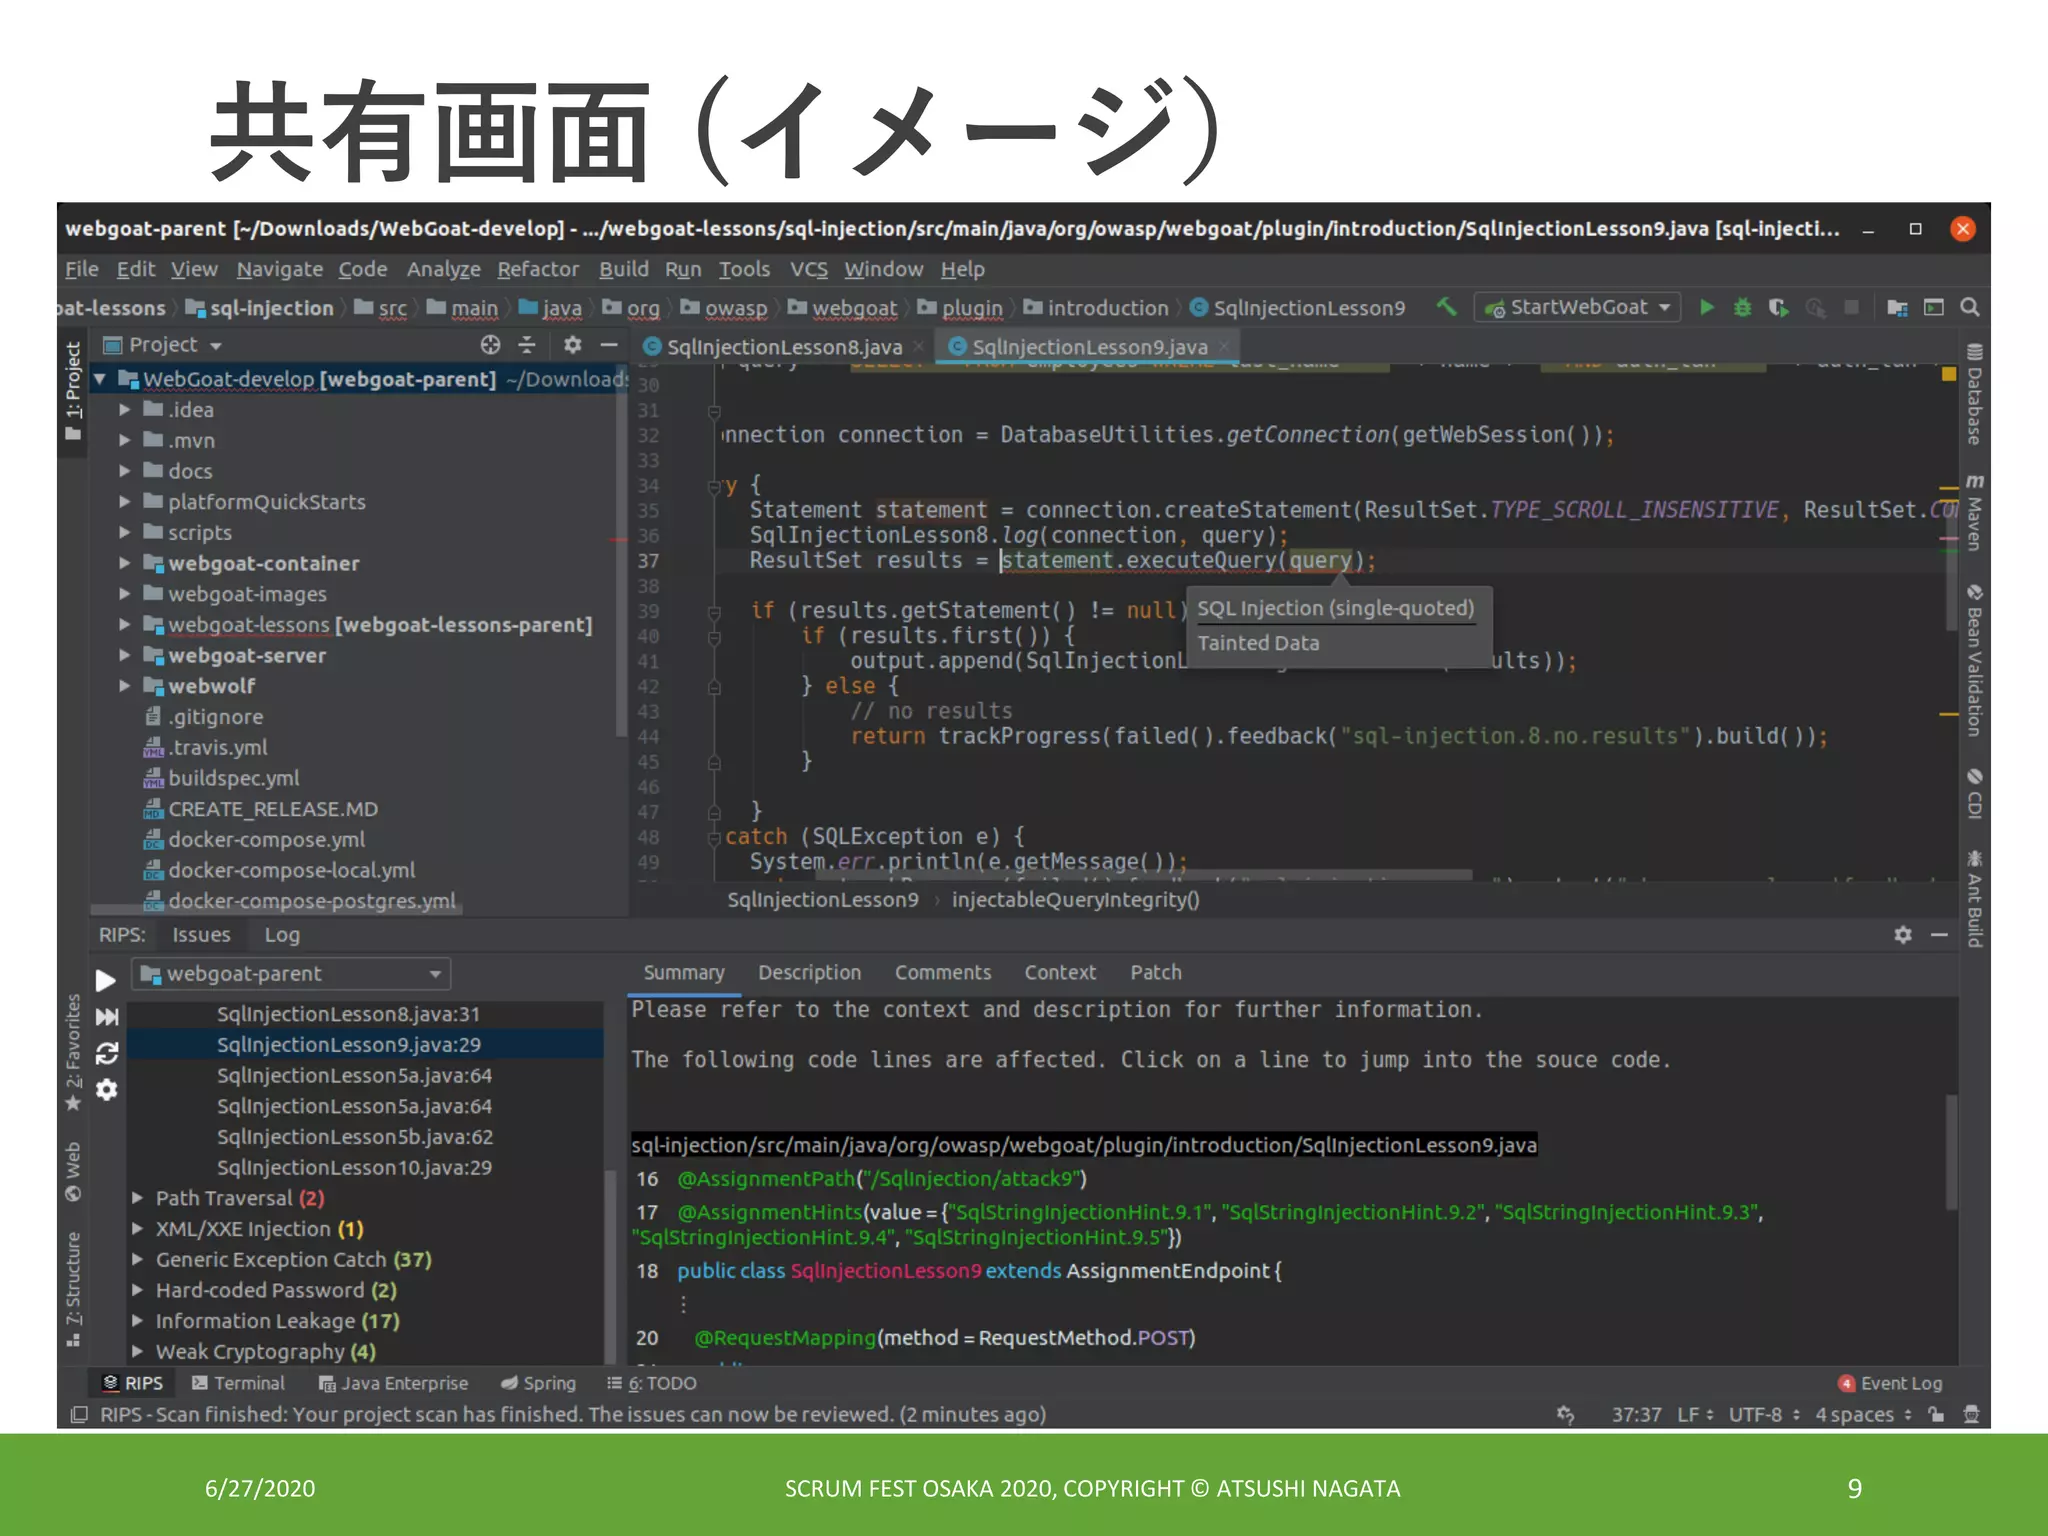The image size is (2048, 1536).
Task: Click the Build hammer icon
Action: [1446, 307]
